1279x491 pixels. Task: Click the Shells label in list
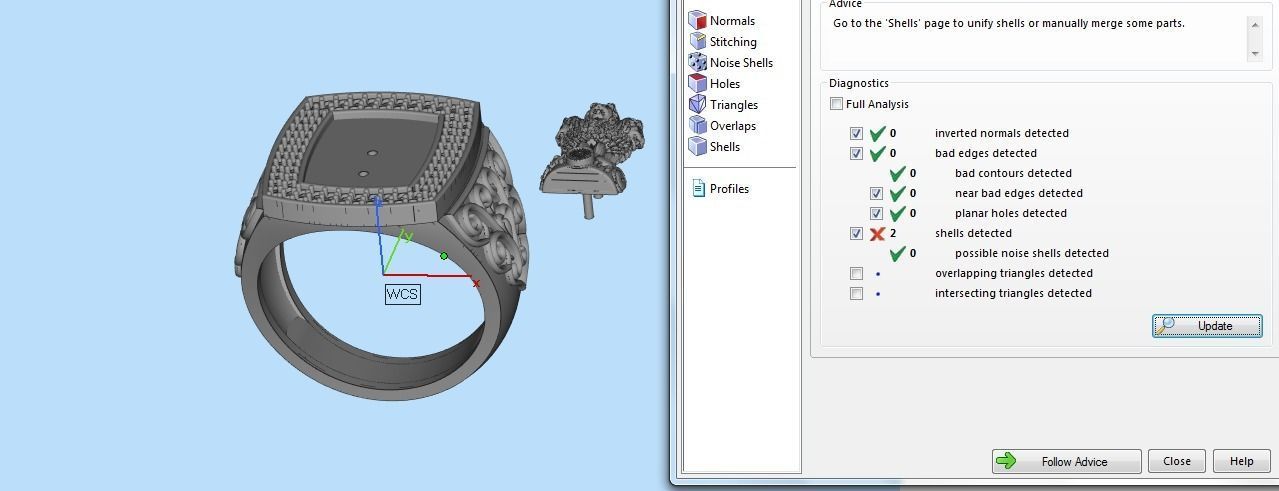[725, 146]
